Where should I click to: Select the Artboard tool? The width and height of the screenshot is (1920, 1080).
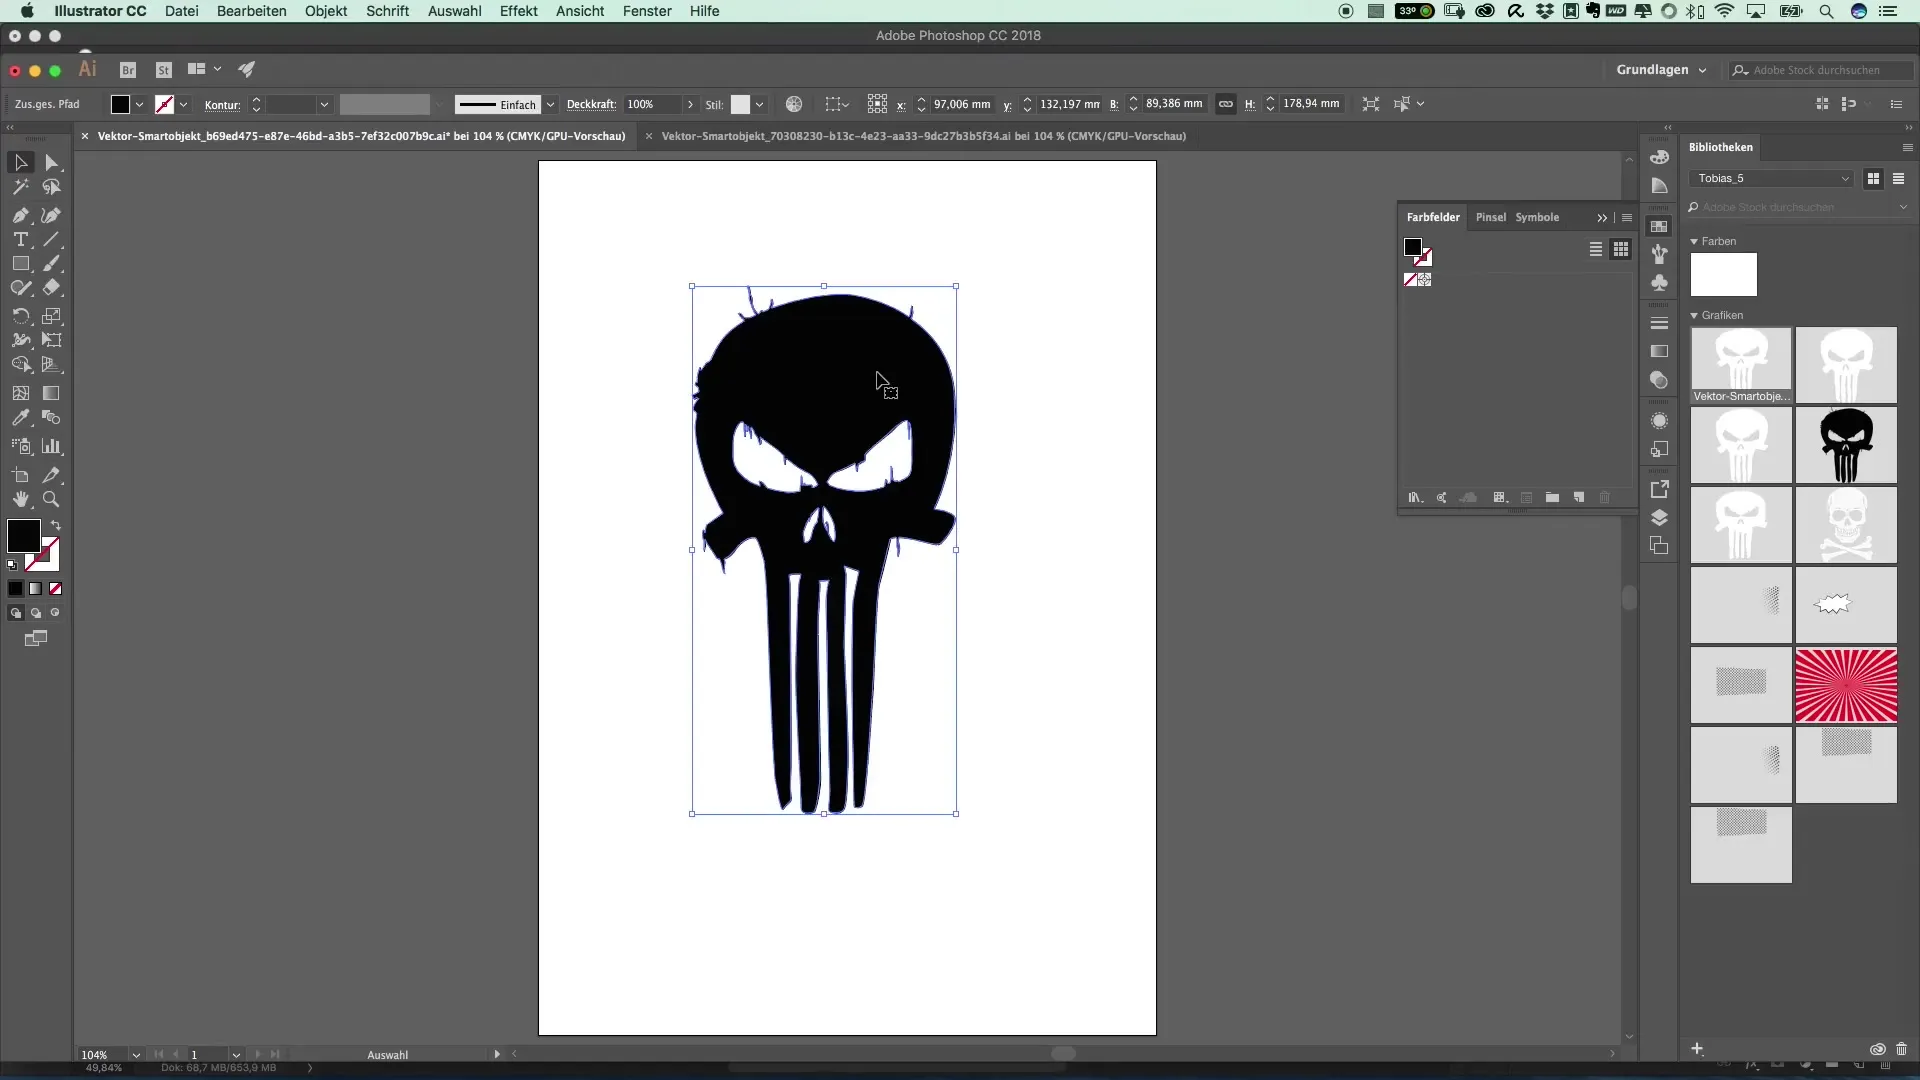tap(21, 475)
